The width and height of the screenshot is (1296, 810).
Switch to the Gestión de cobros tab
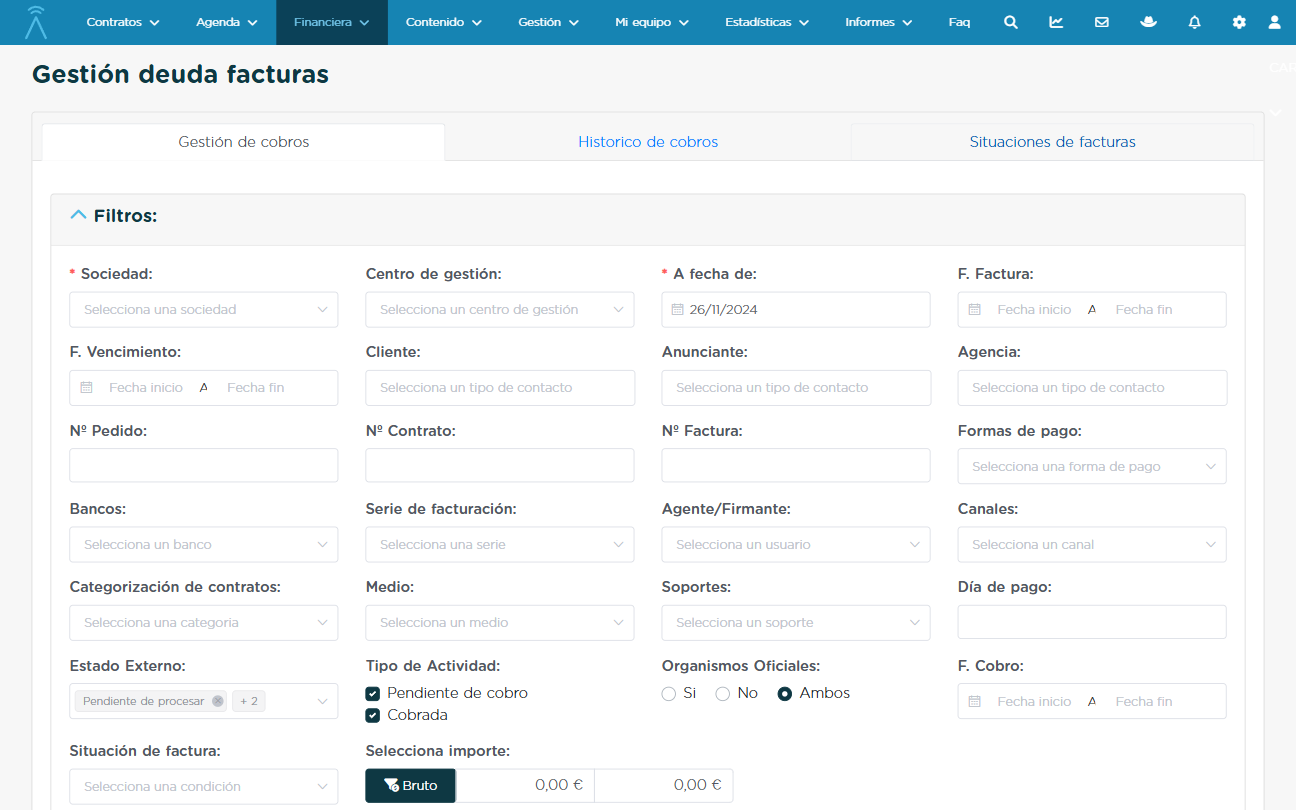point(244,142)
